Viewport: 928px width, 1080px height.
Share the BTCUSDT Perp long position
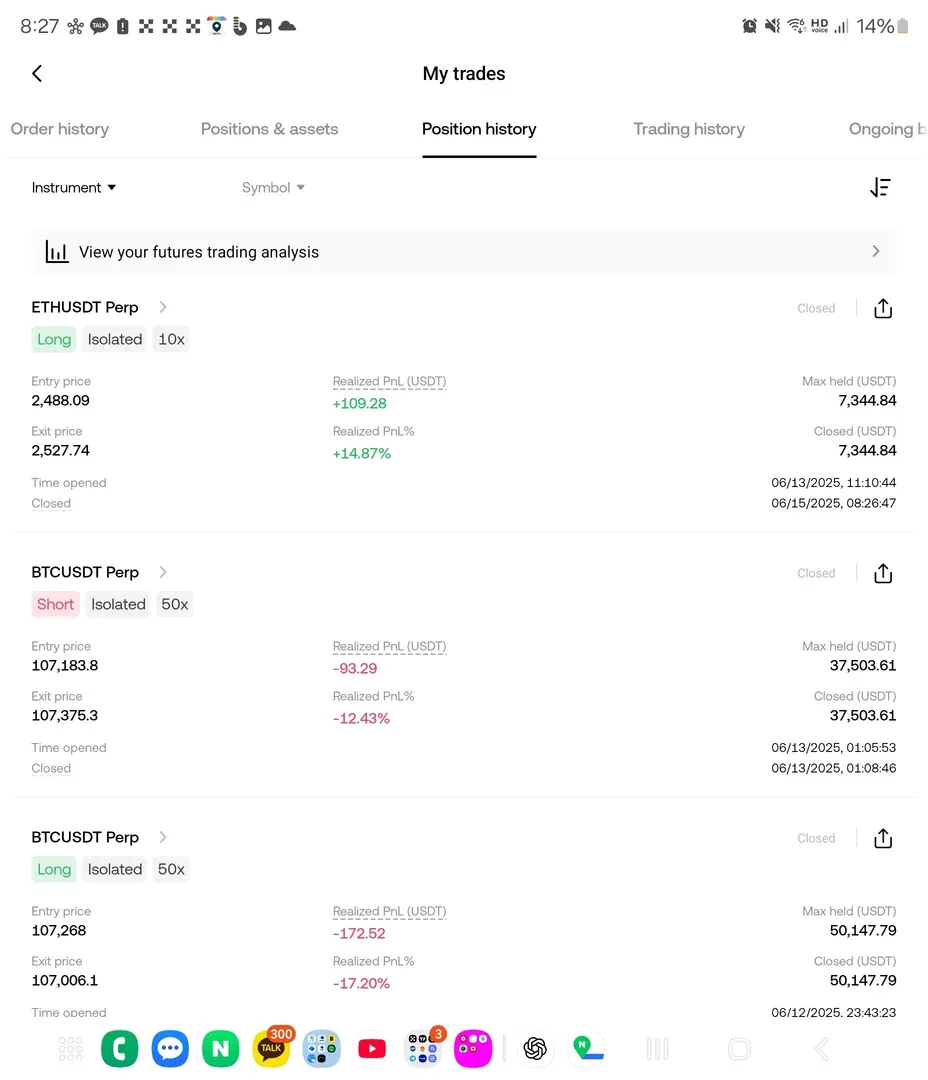pyautogui.click(x=882, y=839)
